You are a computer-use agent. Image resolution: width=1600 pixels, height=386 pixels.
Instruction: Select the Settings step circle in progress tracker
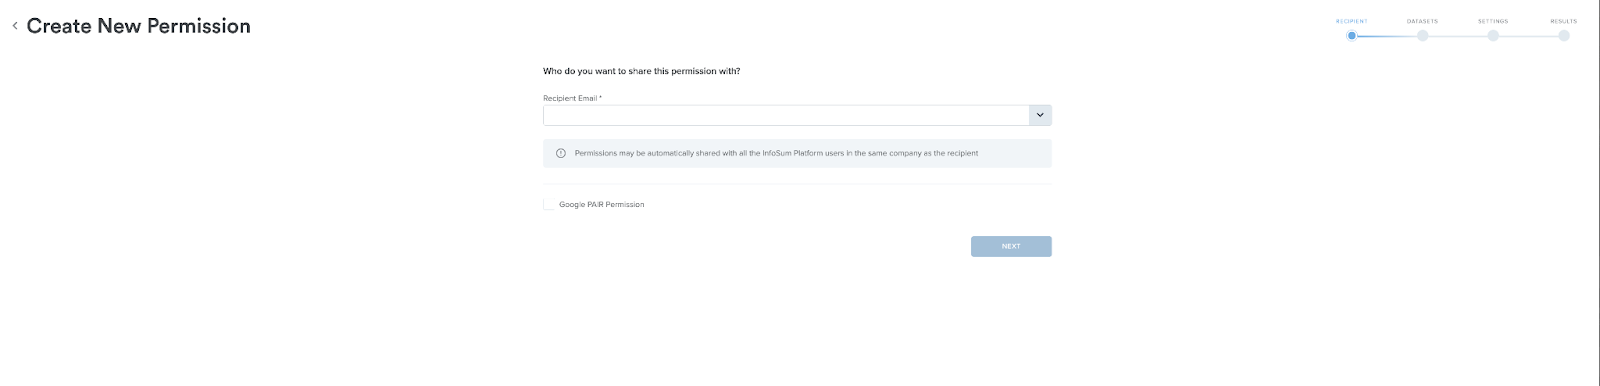coord(1493,35)
